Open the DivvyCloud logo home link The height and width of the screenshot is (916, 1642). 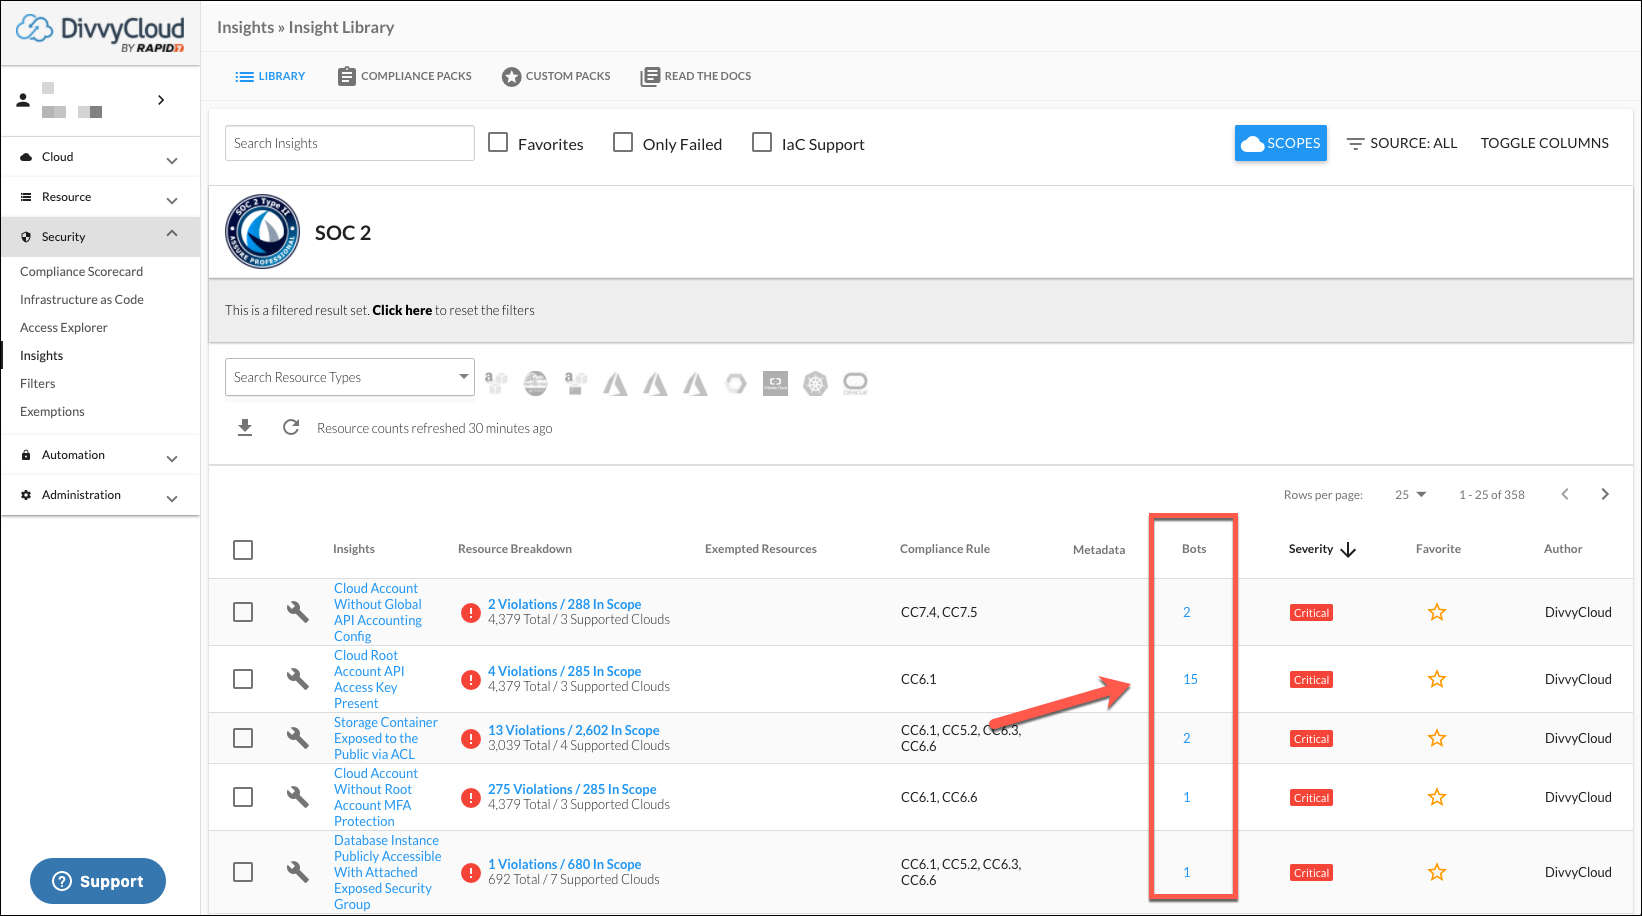[x=100, y=33]
